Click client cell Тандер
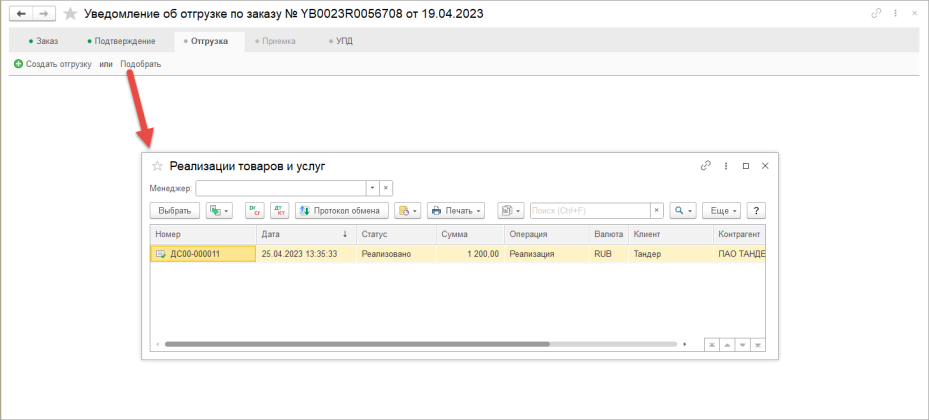The width and height of the screenshot is (929, 420). [671, 254]
